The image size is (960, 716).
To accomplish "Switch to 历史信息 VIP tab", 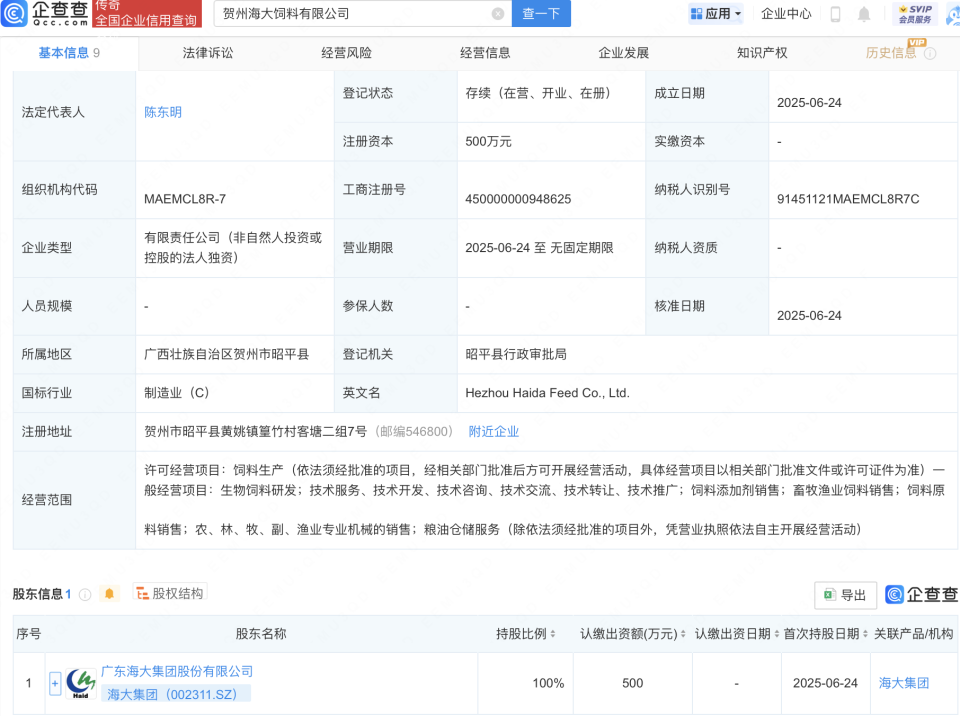I will coord(891,53).
